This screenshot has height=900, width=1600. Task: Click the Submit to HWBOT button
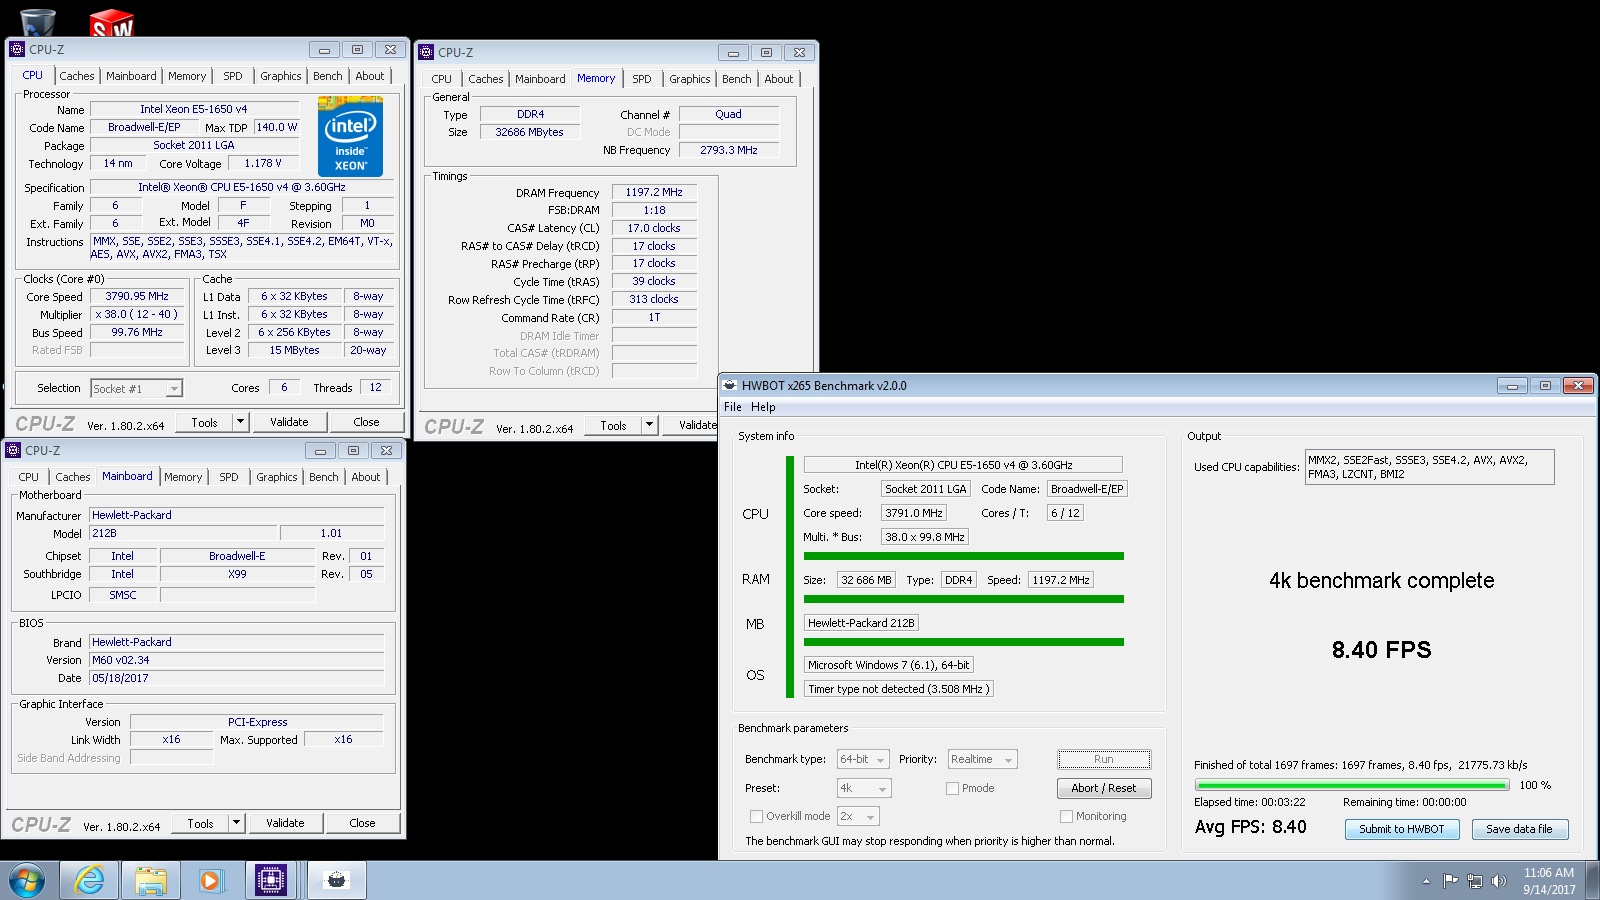click(x=1401, y=829)
